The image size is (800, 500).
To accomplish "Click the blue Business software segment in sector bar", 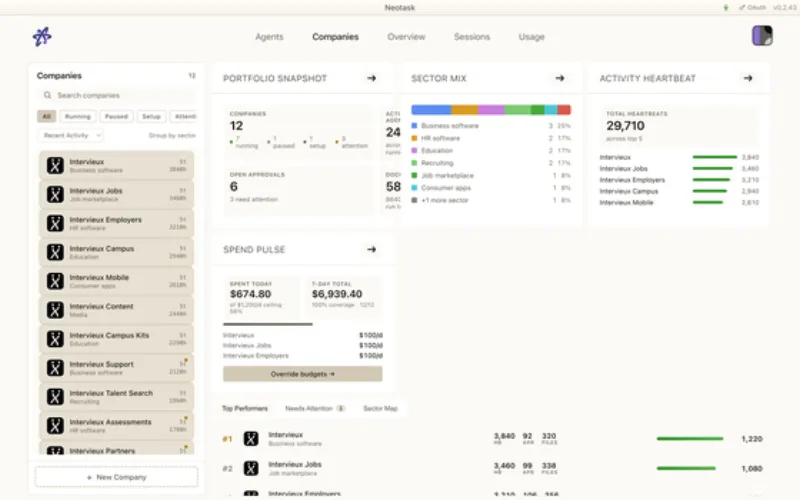I will [x=431, y=110].
